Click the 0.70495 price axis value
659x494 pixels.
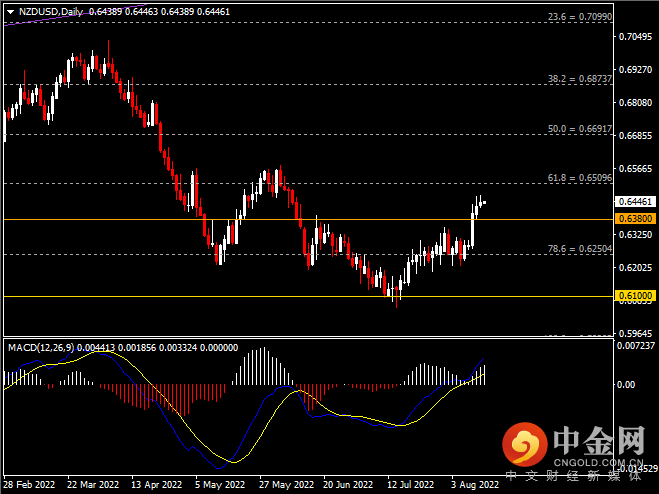pyautogui.click(x=635, y=37)
